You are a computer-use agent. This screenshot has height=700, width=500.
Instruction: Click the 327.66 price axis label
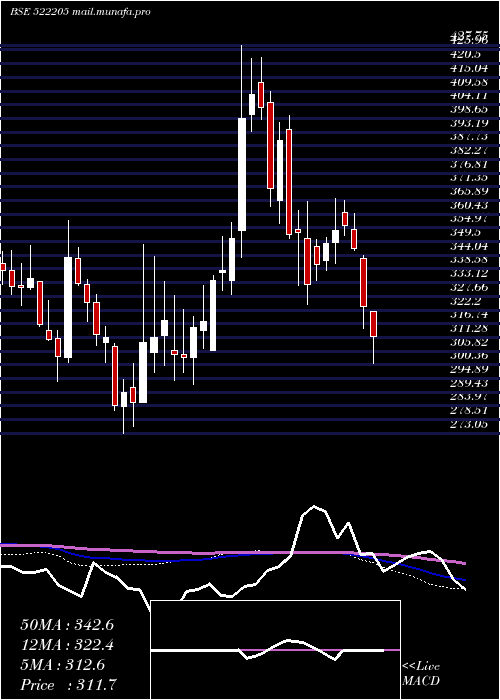tap(469, 288)
